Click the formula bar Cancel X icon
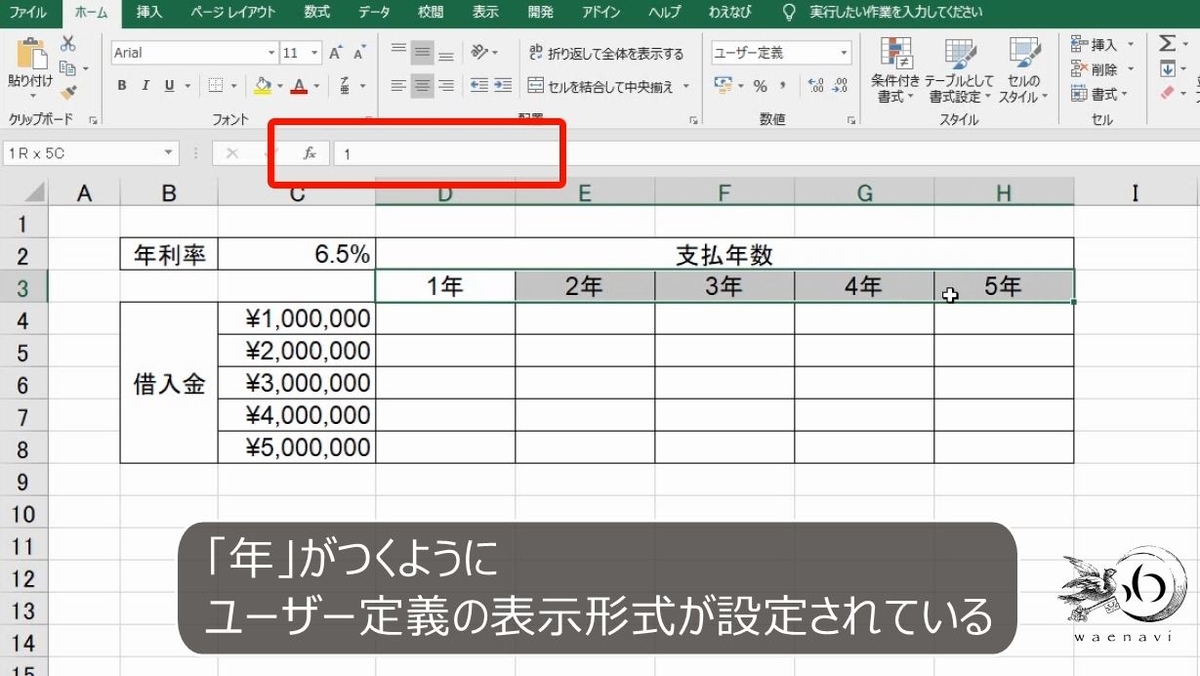 [x=232, y=154]
